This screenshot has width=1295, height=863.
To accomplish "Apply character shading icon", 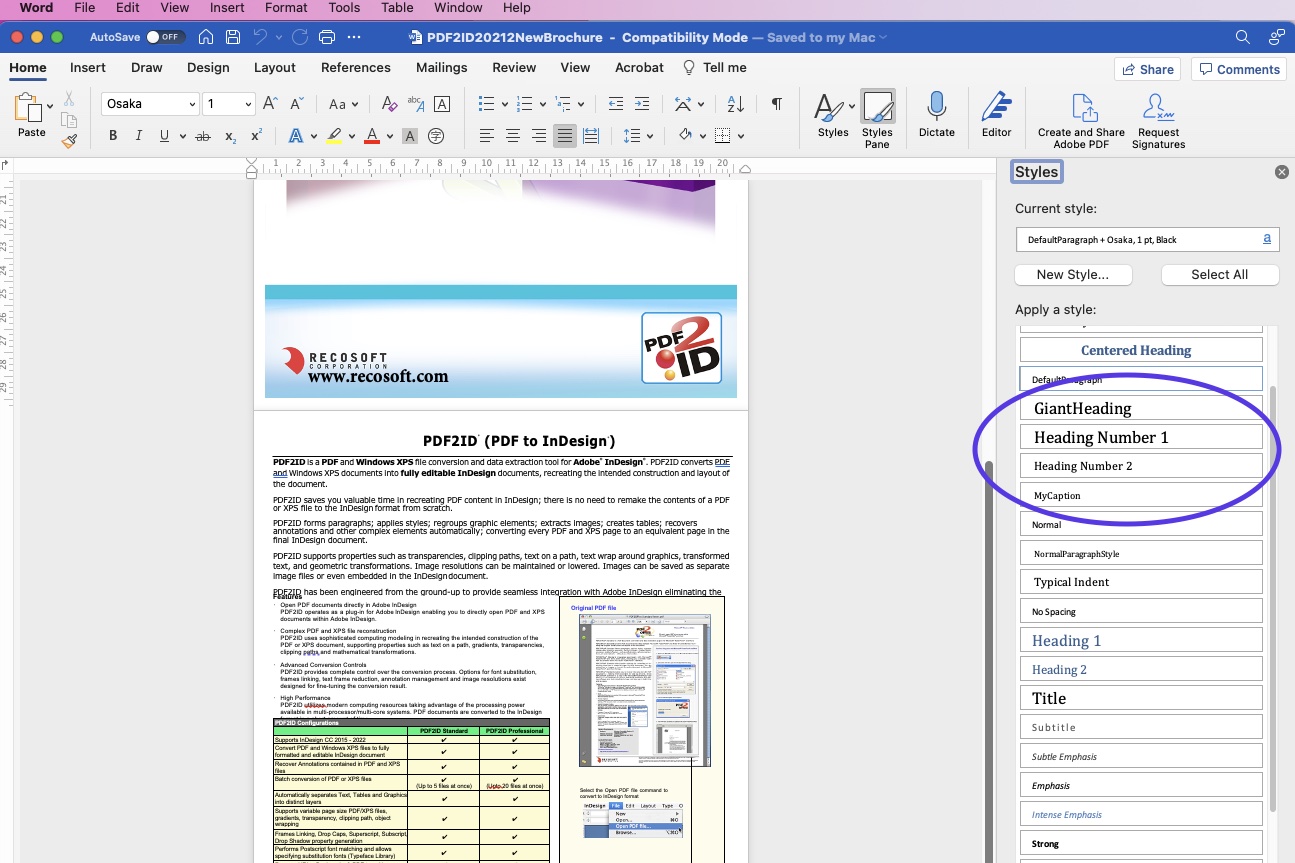I will [x=409, y=136].
